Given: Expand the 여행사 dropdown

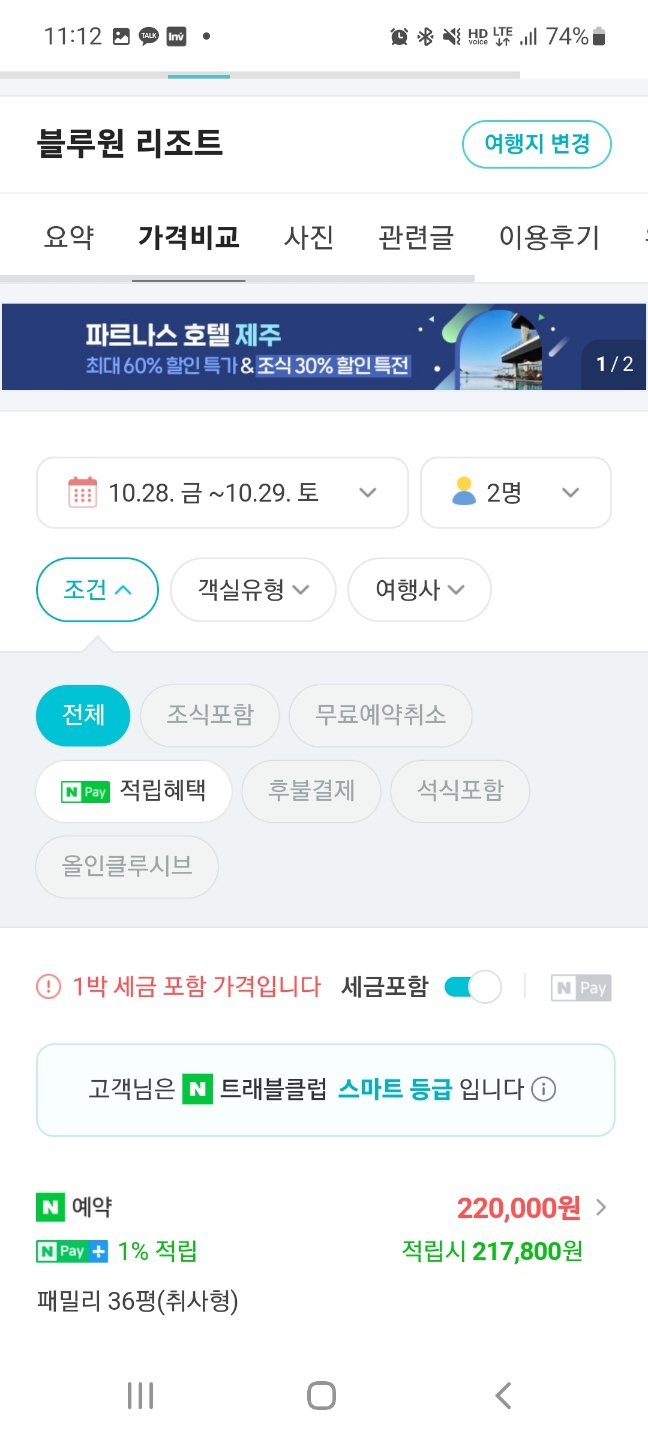Looking at the screenshot, I should (x=419, y=589).
